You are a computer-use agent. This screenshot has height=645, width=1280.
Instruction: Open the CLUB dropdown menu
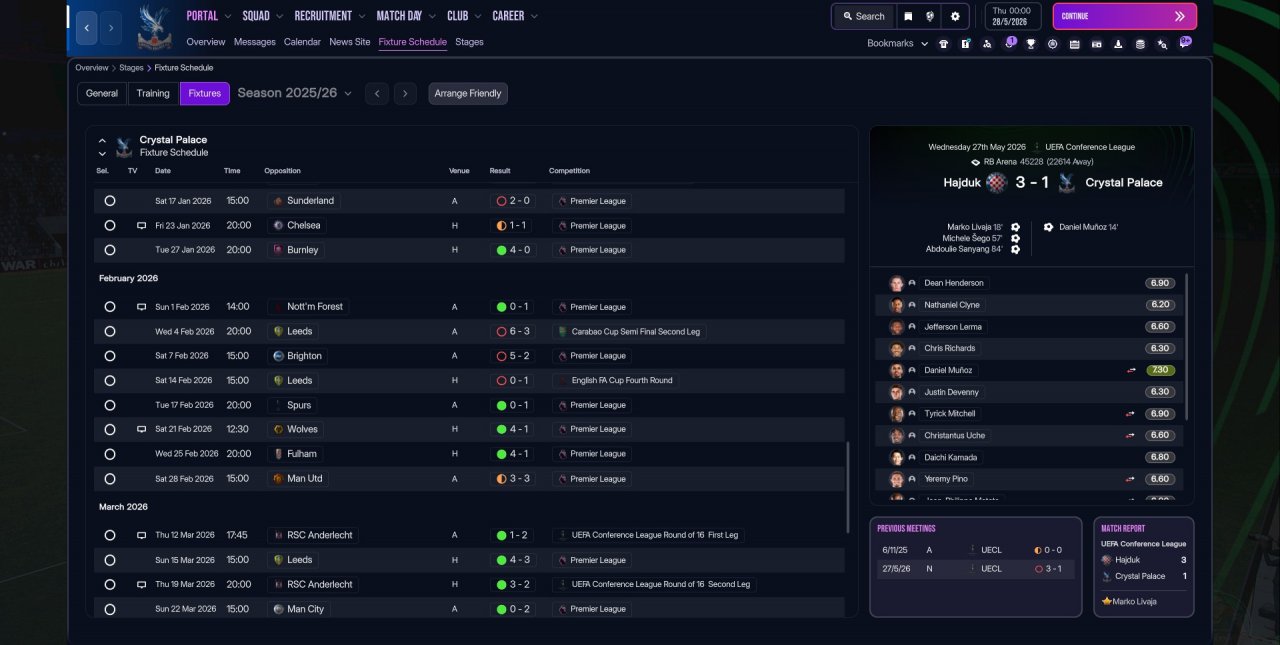pos(465,16)
